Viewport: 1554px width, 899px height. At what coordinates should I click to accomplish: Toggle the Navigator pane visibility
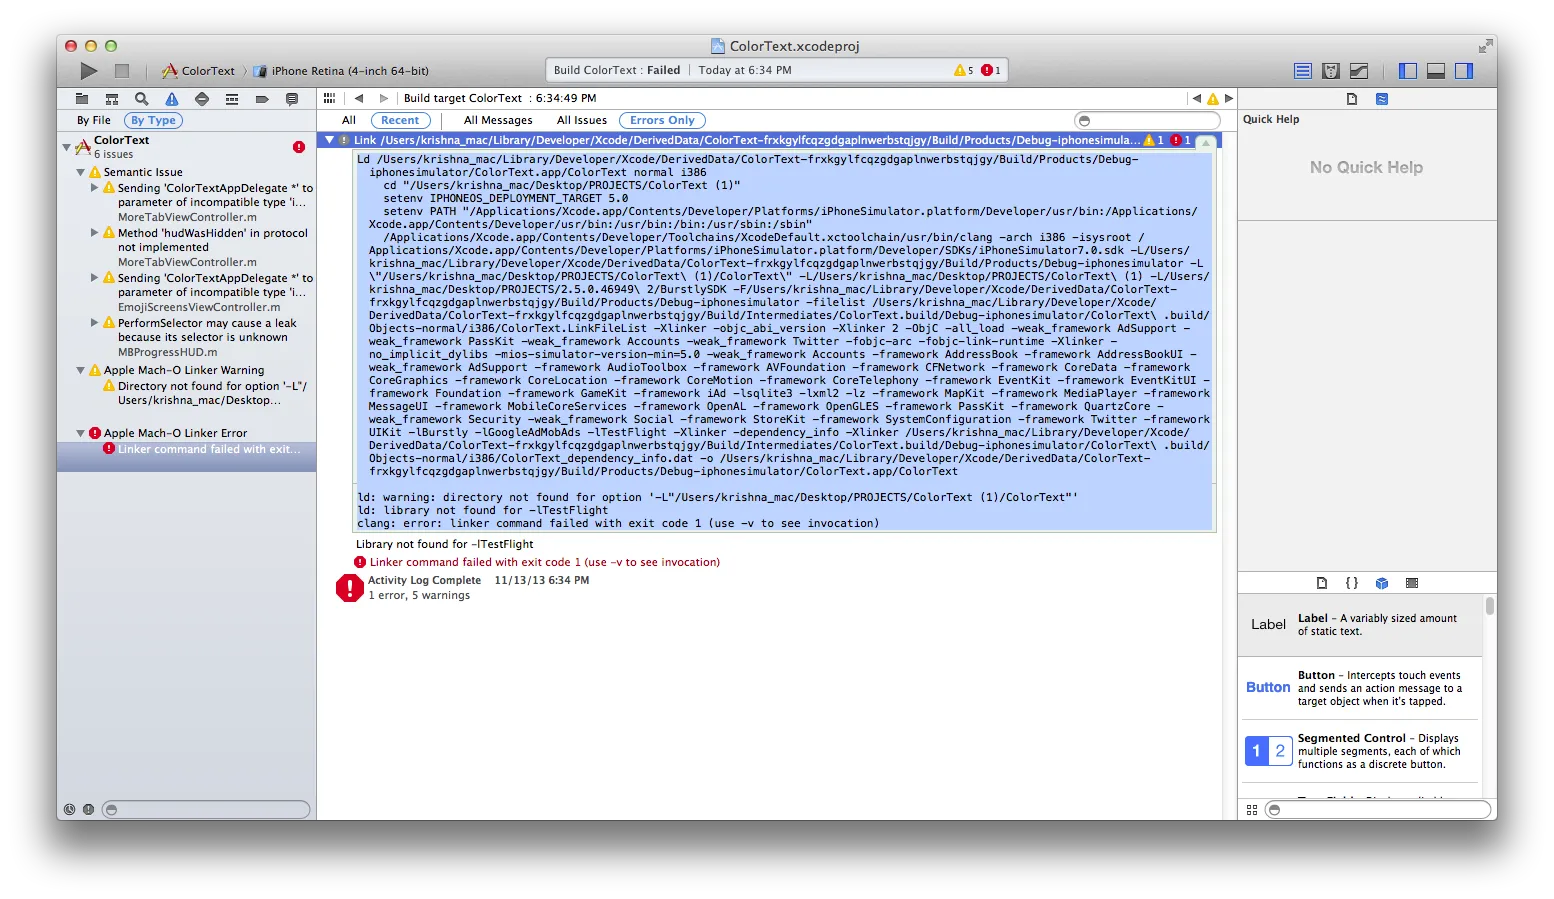pyautogui.click(x=1408, y=71)
